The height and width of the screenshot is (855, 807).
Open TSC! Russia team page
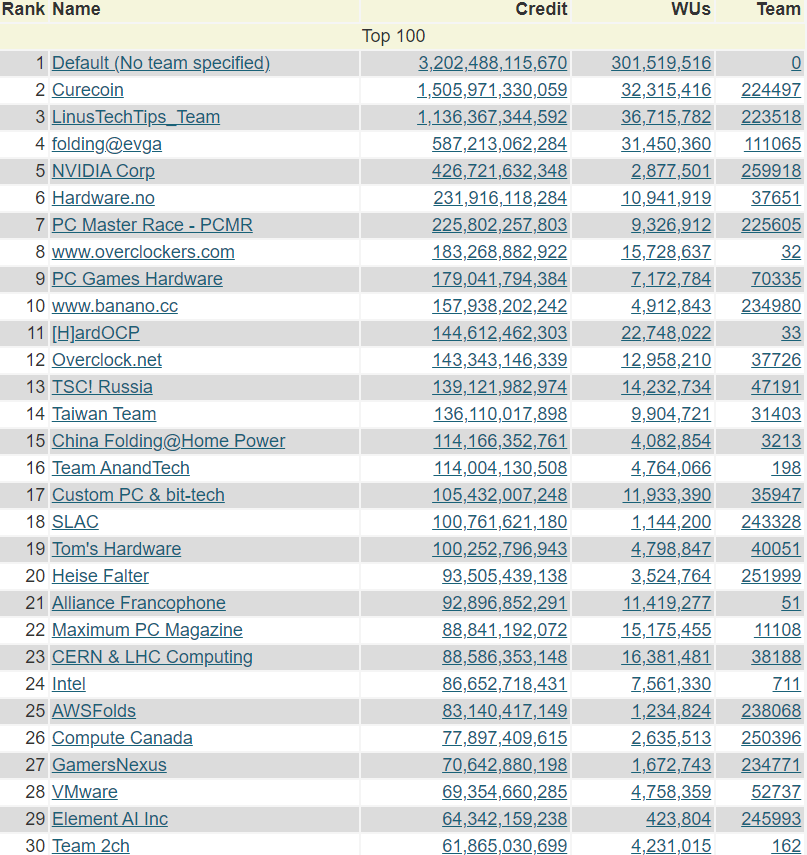(x=102, y=387)
